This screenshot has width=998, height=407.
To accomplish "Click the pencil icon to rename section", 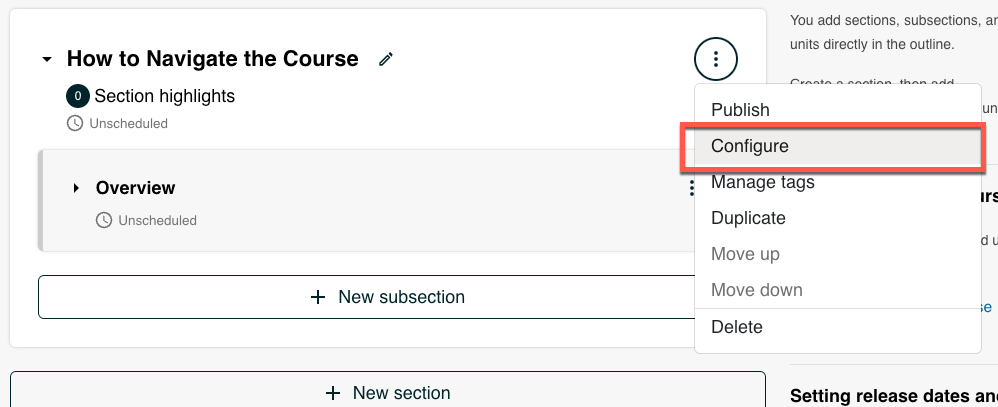I will click(386, 60).
